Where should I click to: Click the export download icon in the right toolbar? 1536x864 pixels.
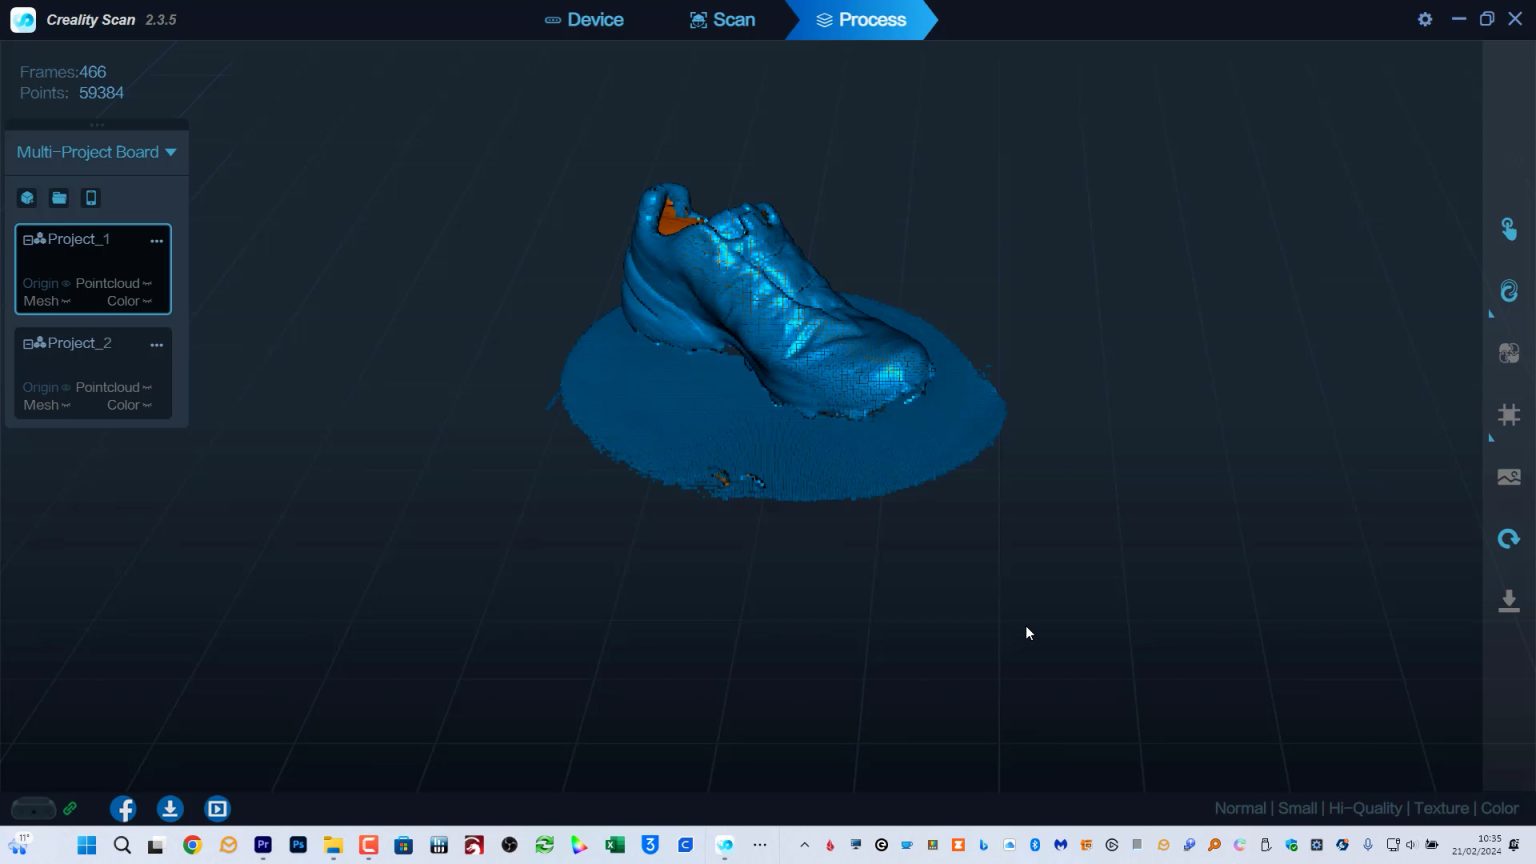tap(1509, 600)
